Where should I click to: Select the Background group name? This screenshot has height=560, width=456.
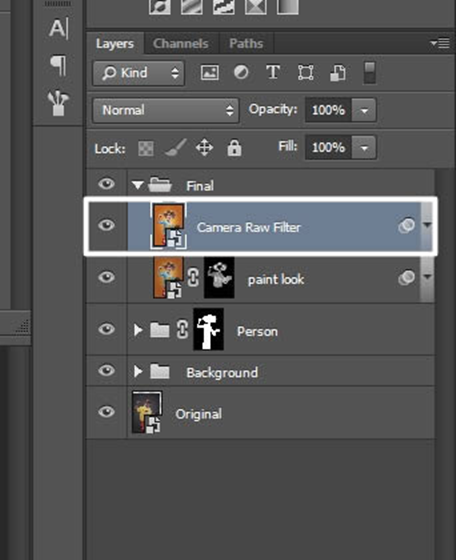pos(222,373)
